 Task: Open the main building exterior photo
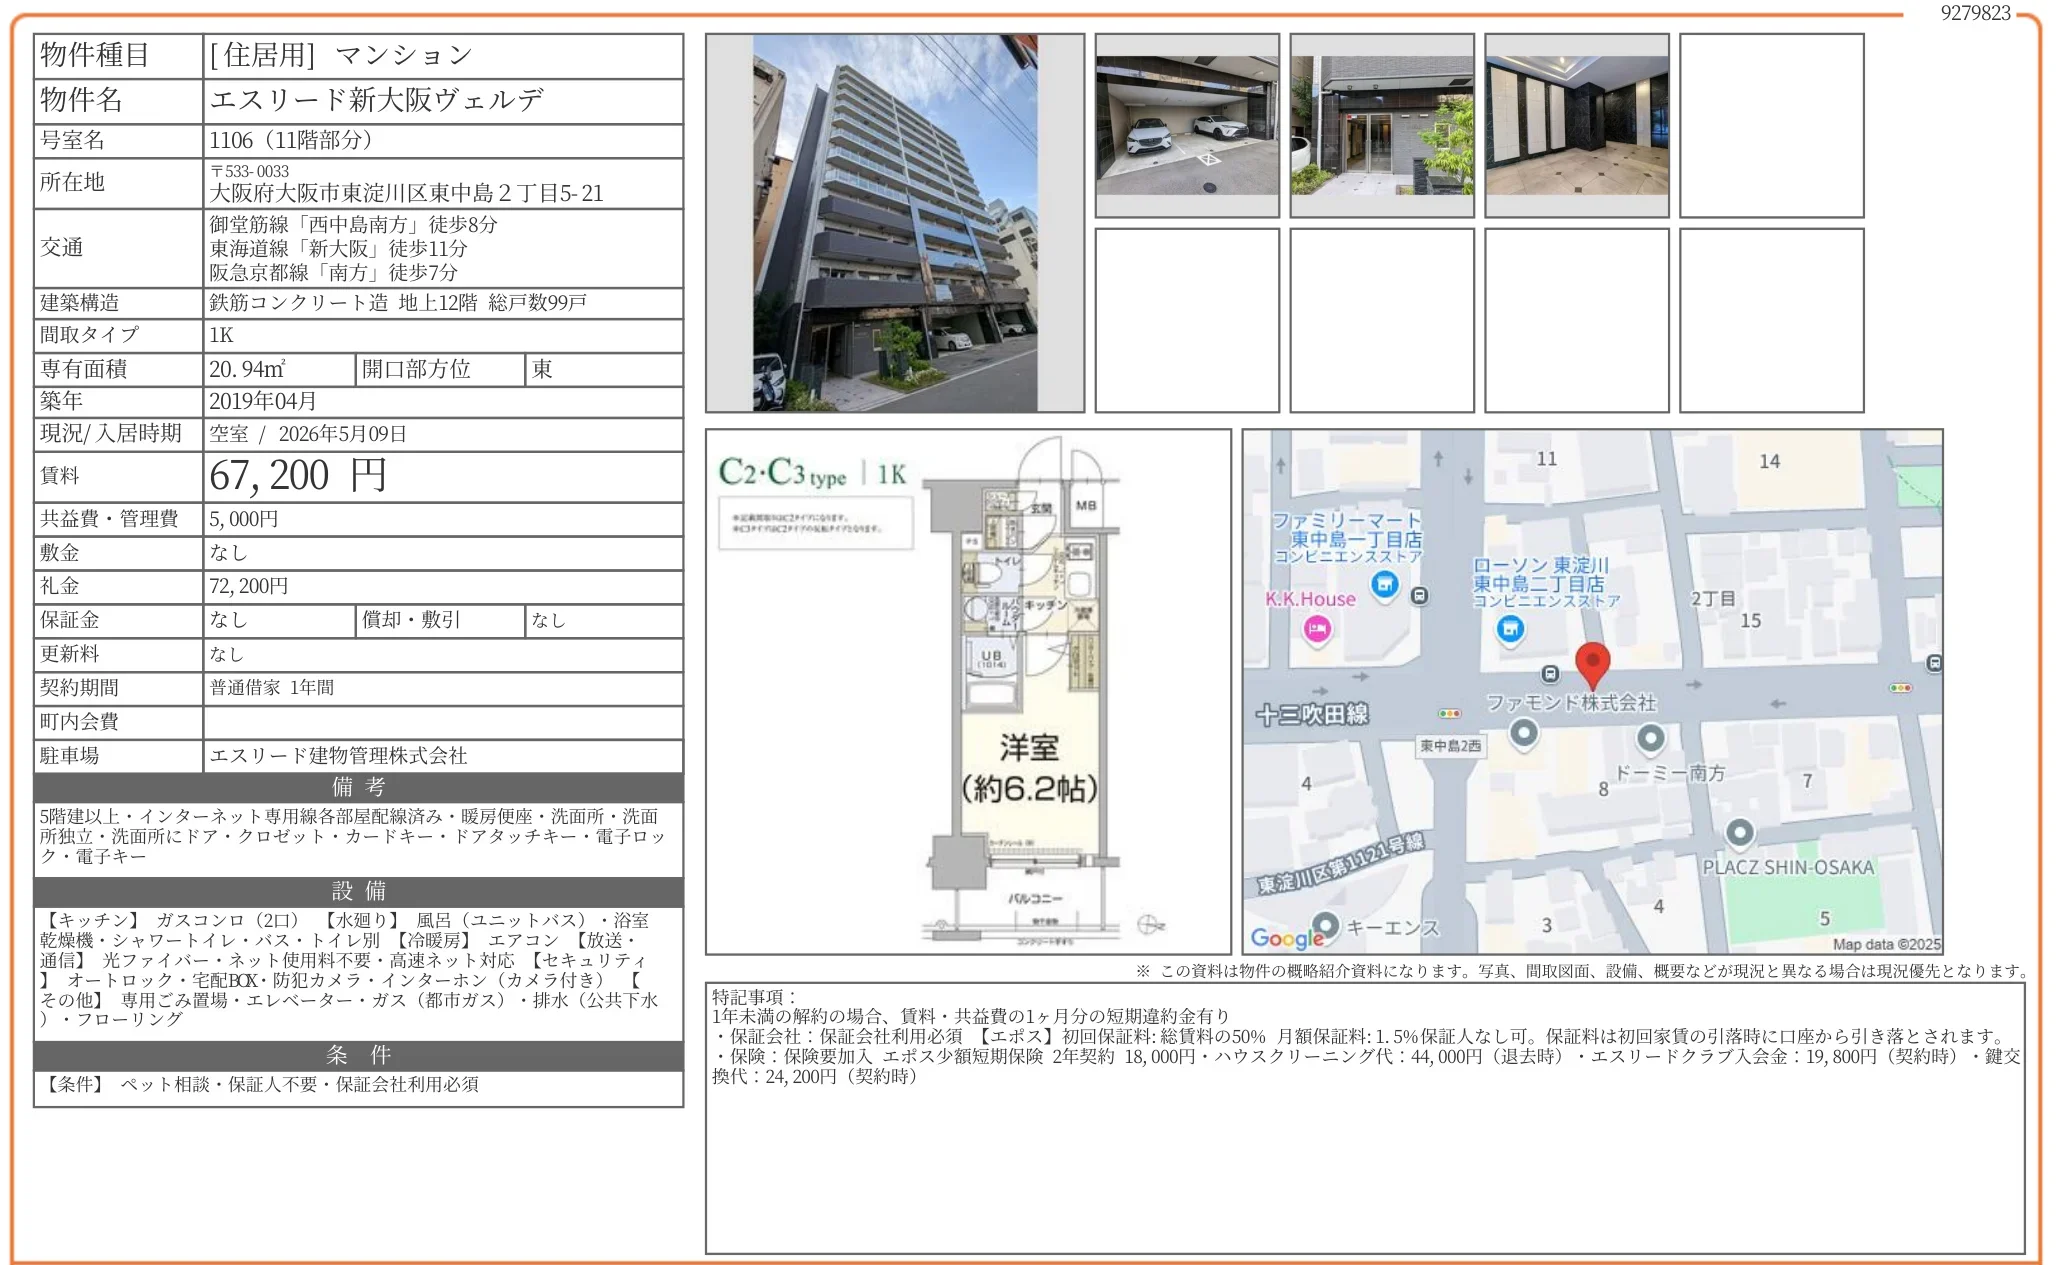pyautogui.click(x=894, y=223)
